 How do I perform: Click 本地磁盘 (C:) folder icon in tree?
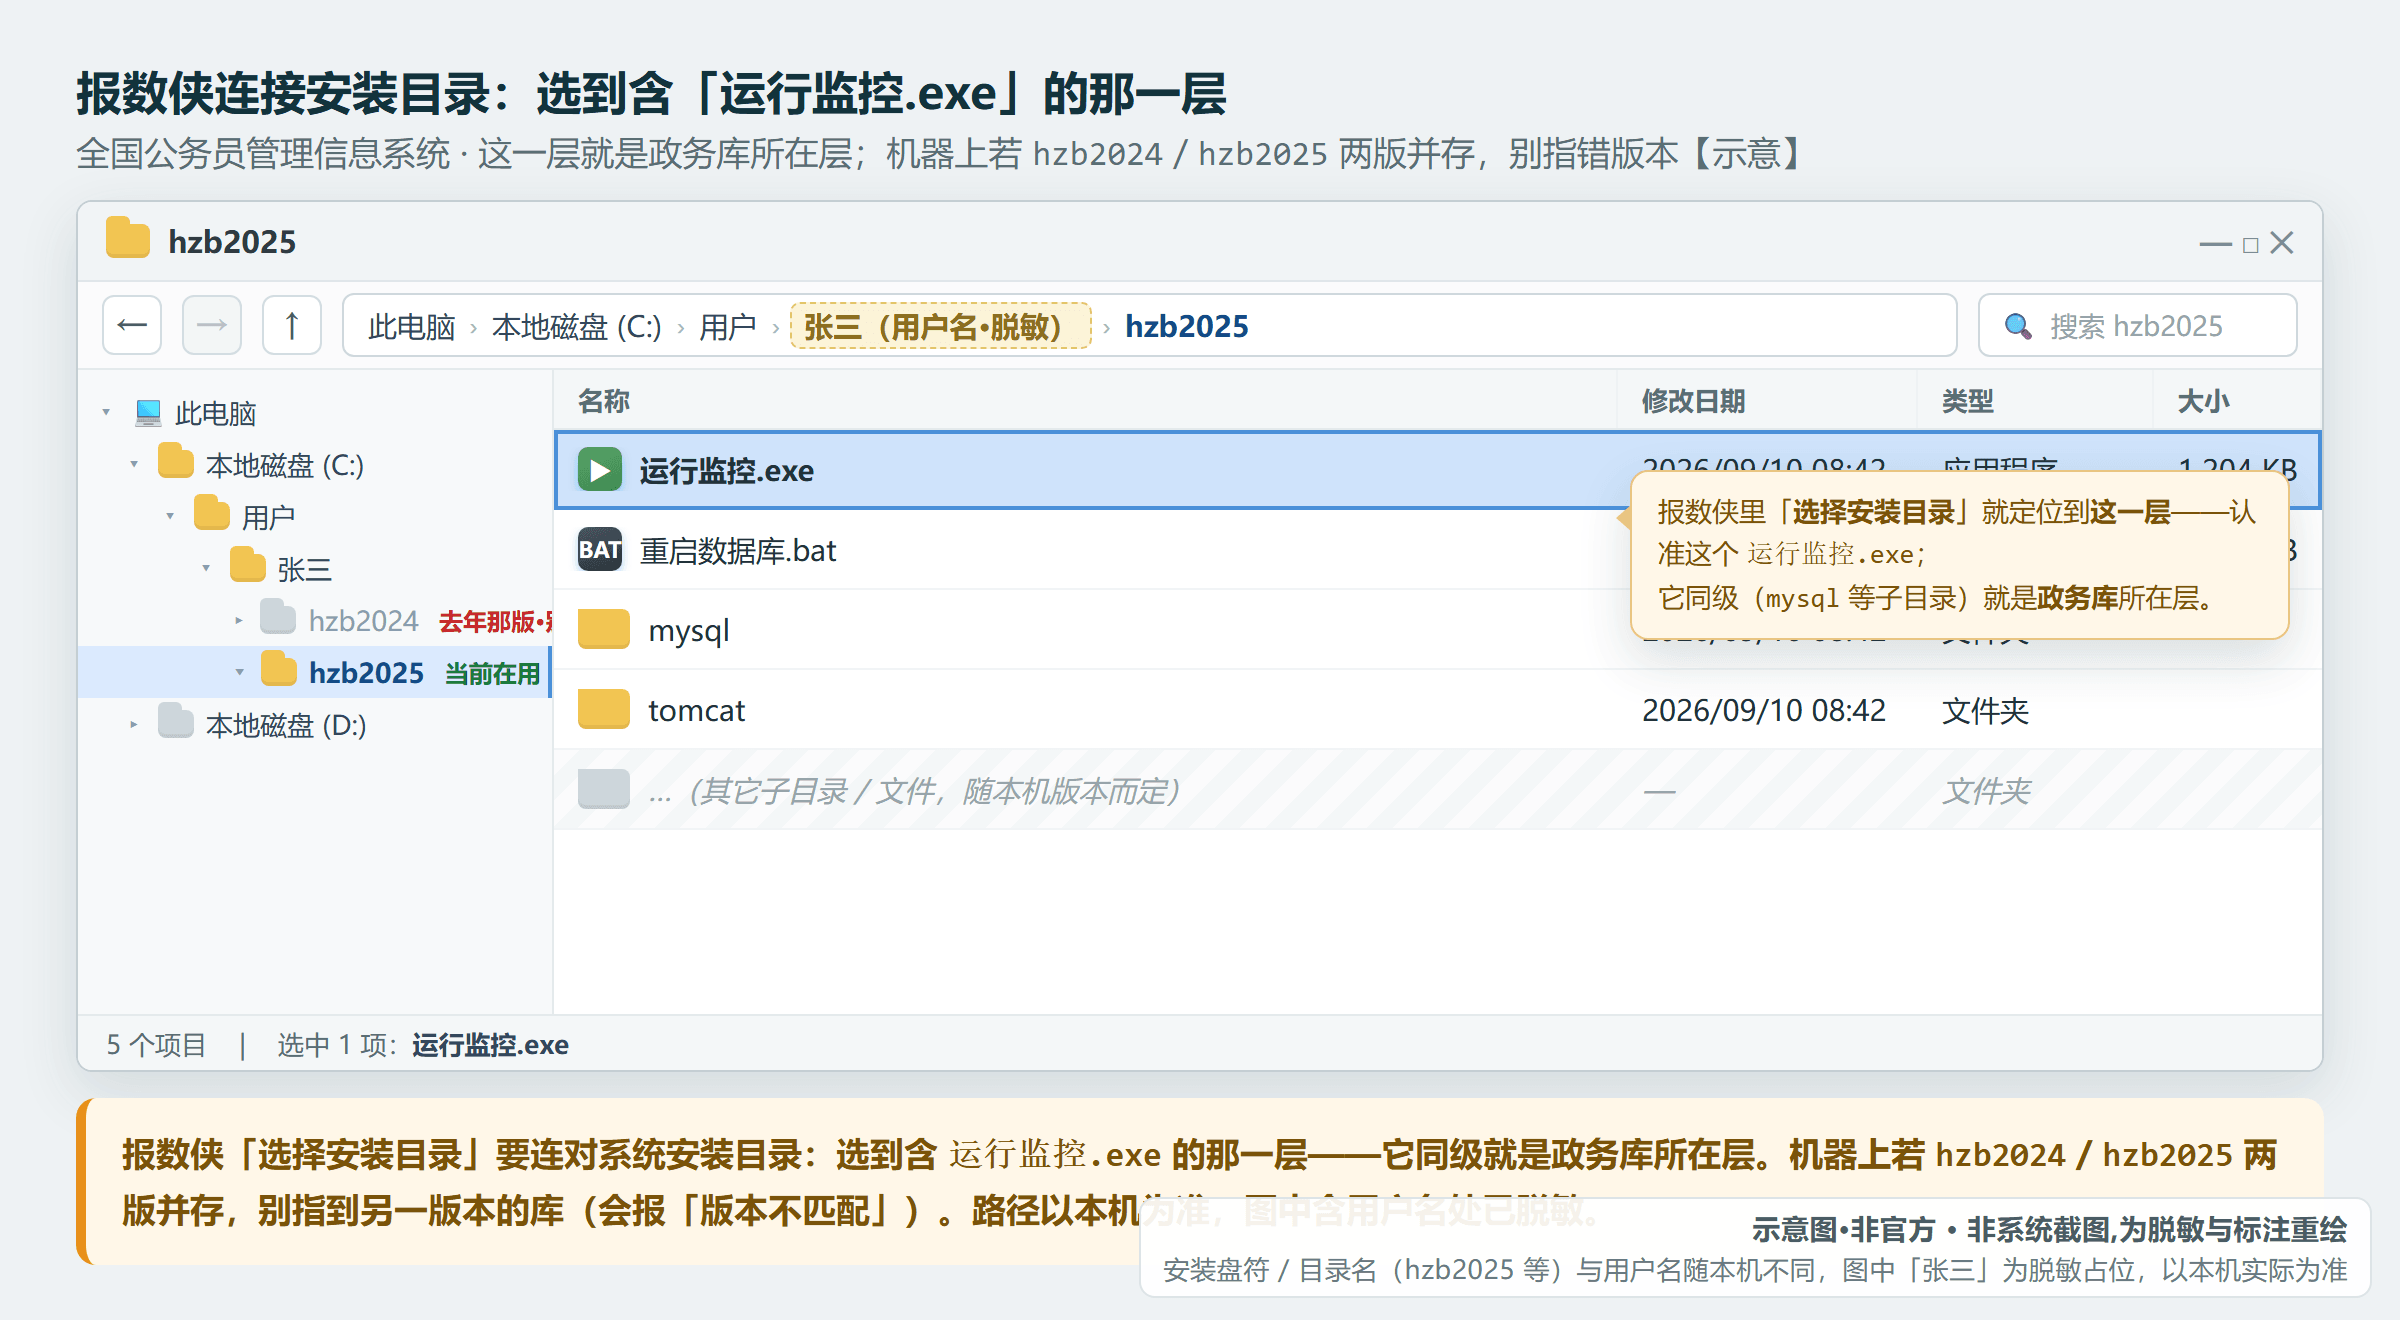pyautogui.click(x=176, y=462)
